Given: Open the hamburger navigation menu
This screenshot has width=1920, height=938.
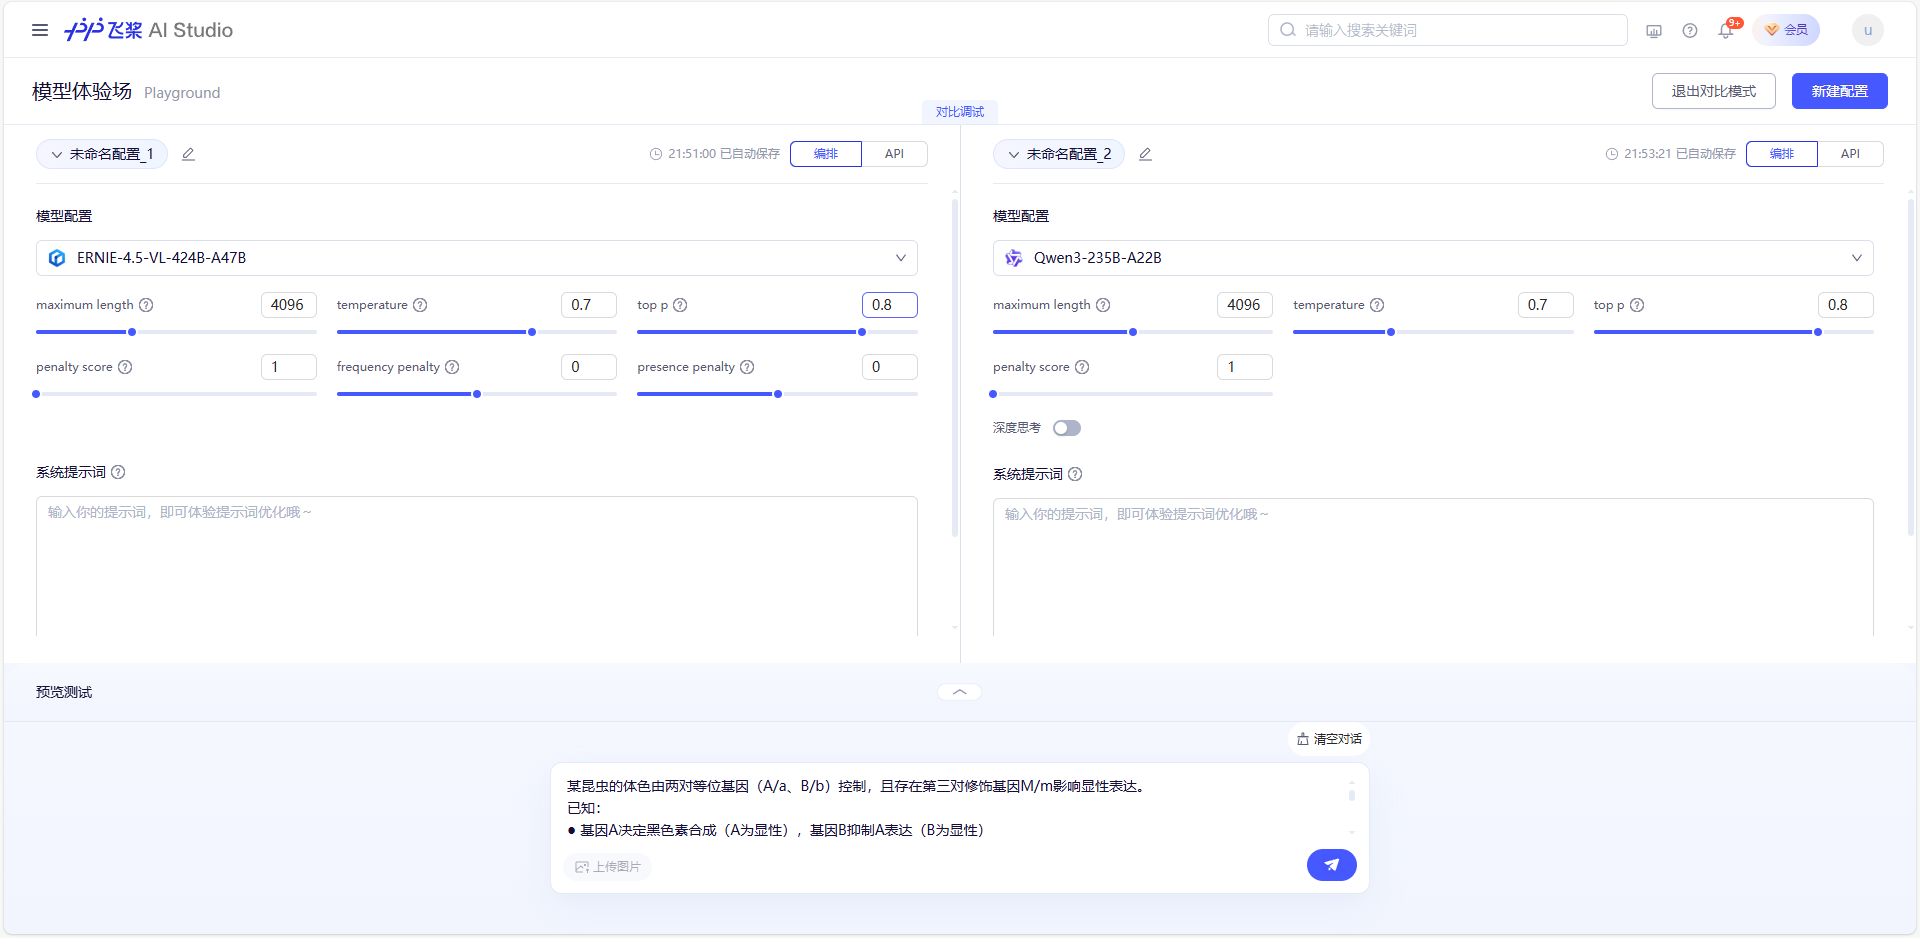Looking at the screenshot, I should (40, 30).
